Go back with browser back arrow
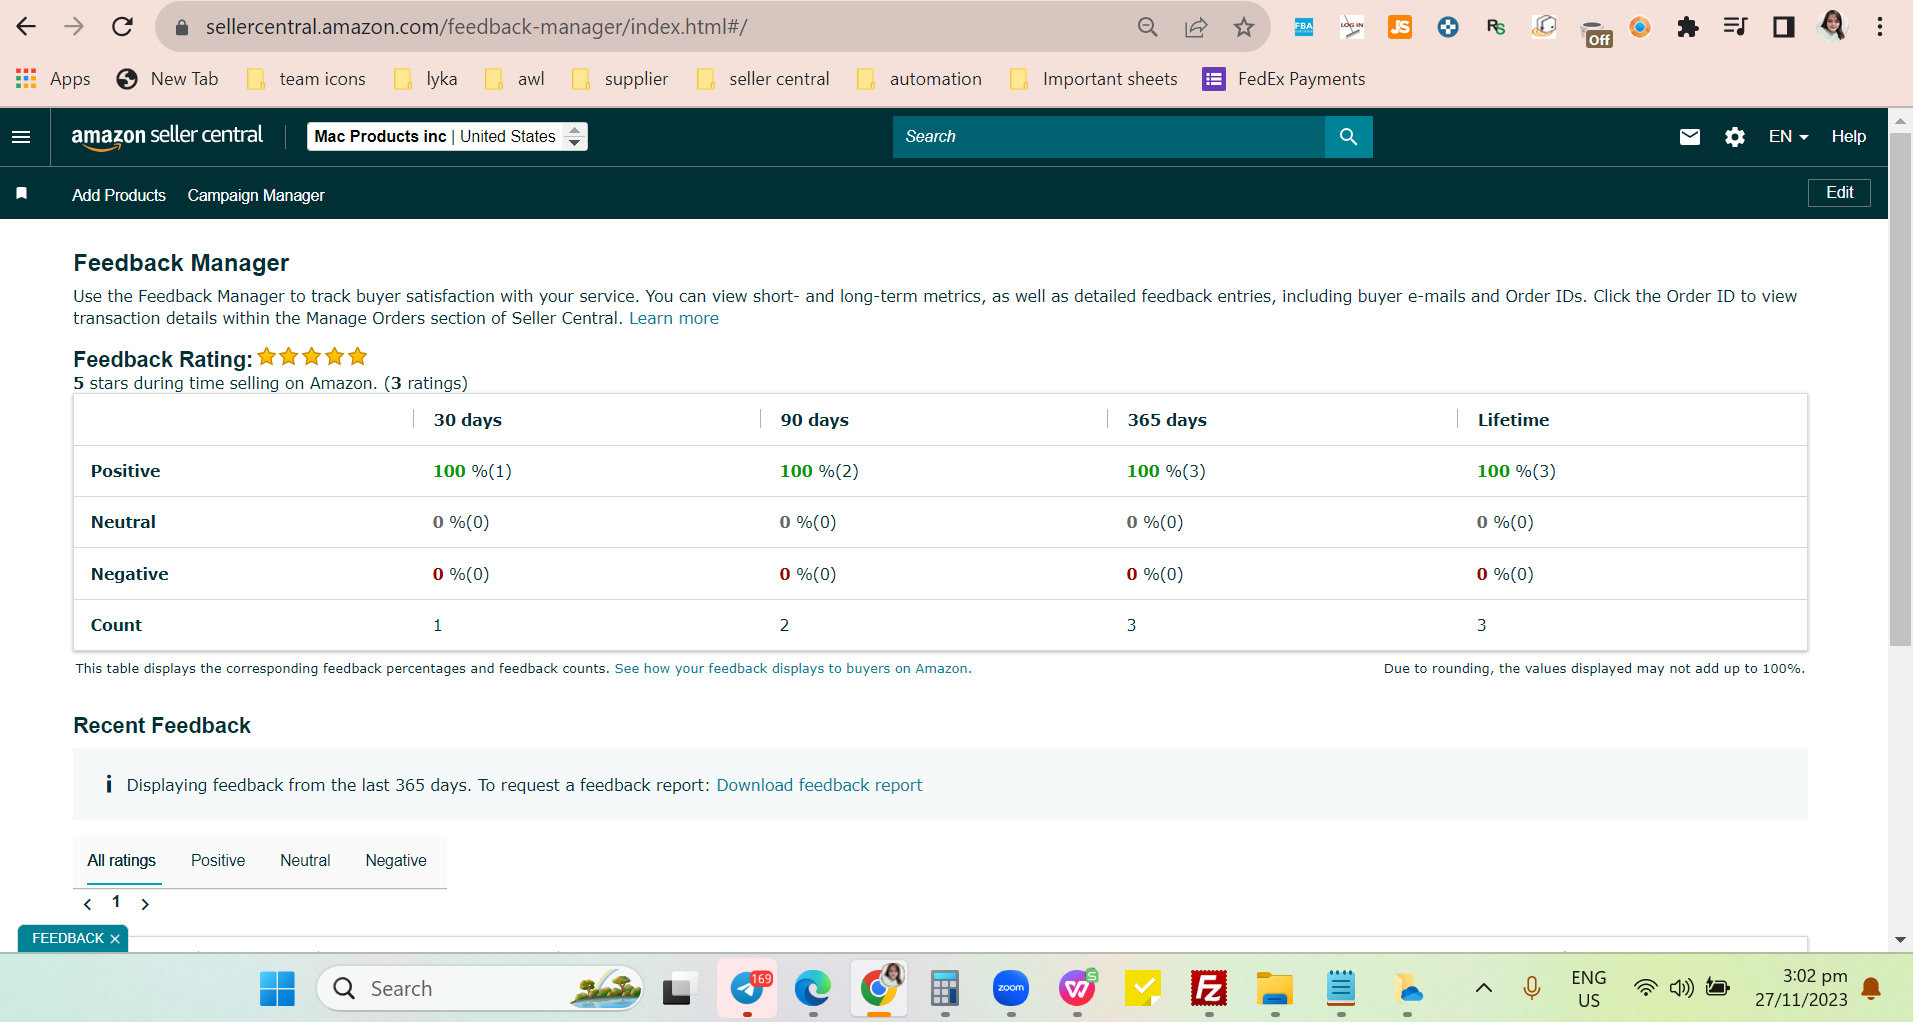Viewport: 1913px width, 1022px height. 26,27
